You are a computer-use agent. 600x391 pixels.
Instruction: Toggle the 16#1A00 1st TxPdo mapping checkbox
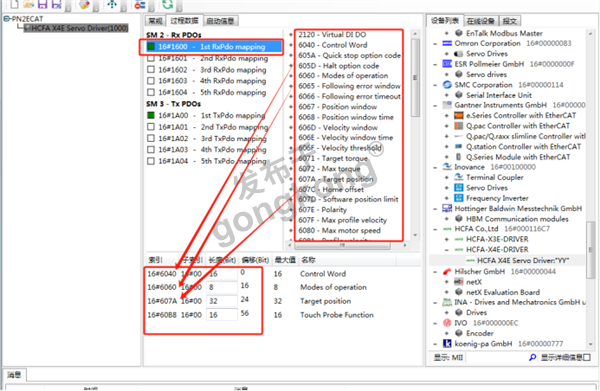click(x=151, y=115)
